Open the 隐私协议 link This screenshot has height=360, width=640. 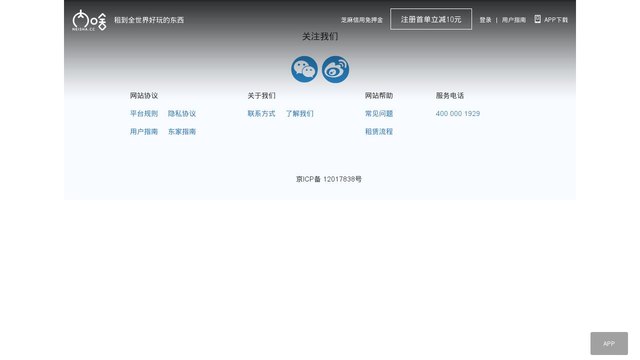pyautogui.click(x=182, y=113)
